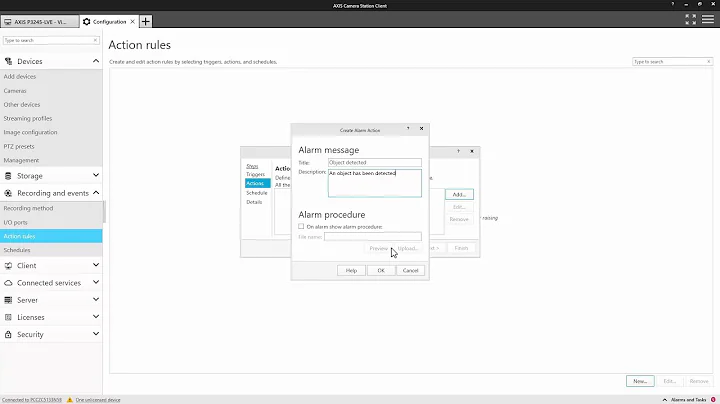
Task: Click the Storage section icon
Action: pyautogui.click(x=8, y=176)
